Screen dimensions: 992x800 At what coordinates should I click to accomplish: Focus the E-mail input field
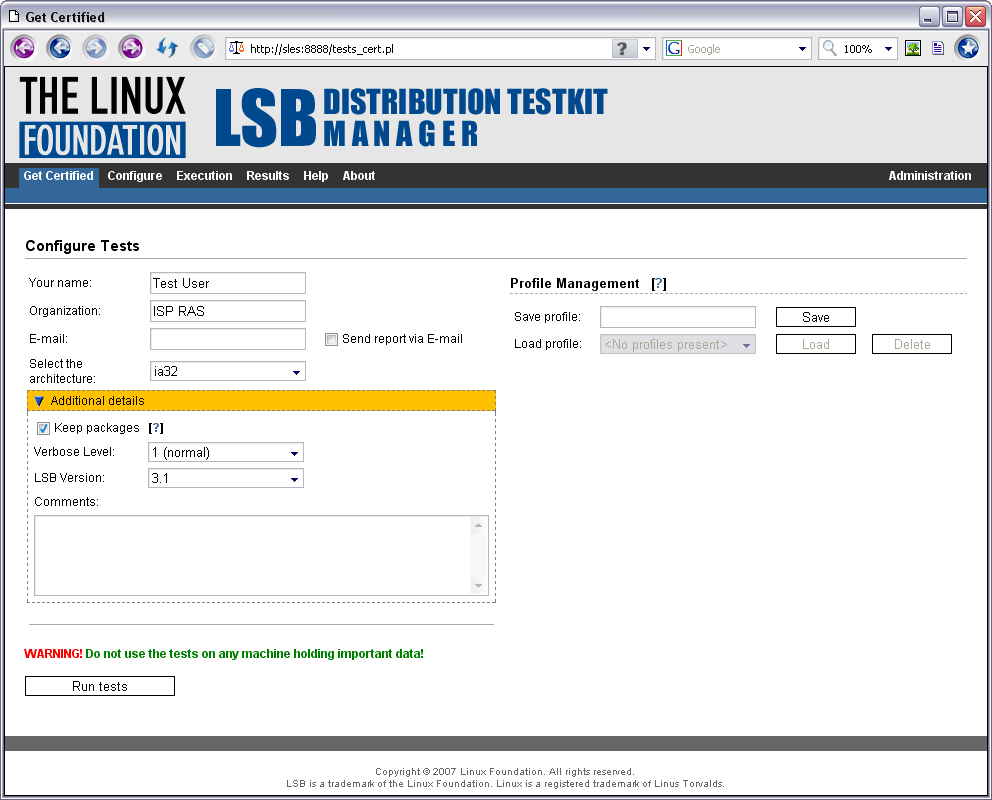[x=228, y=338]
